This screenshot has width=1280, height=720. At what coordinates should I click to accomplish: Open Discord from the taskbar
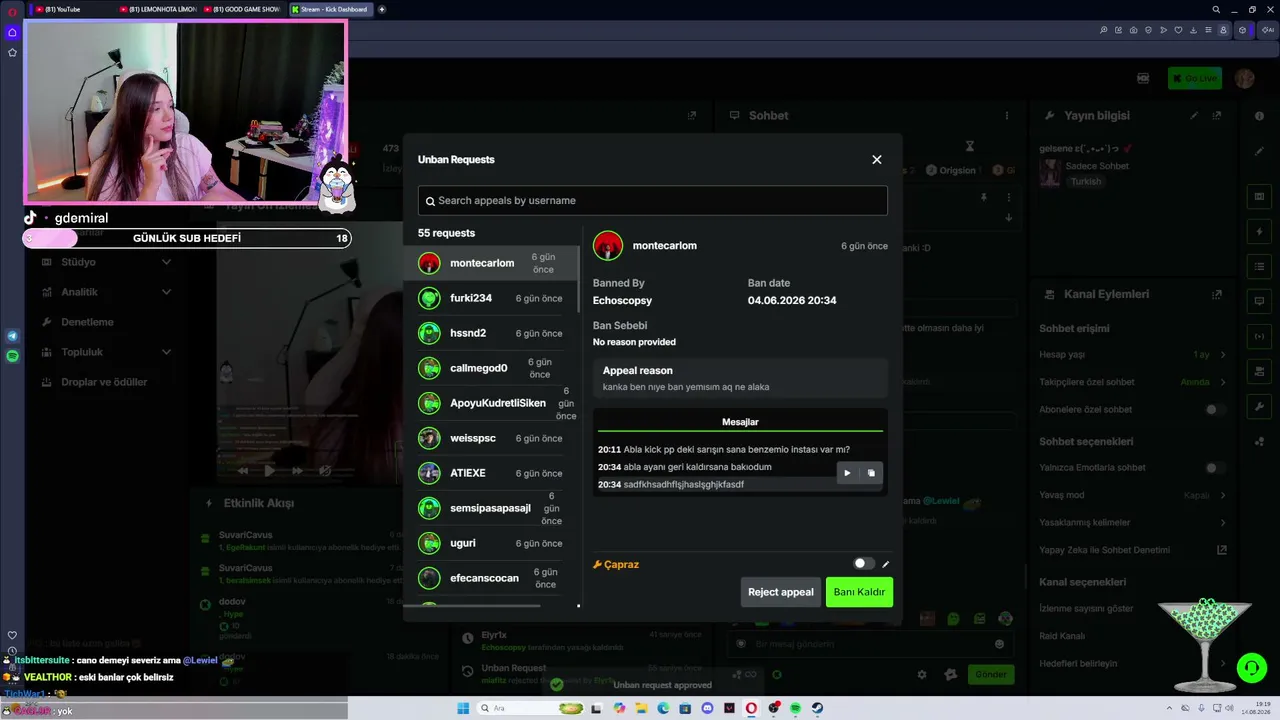[x=708, y=708]
